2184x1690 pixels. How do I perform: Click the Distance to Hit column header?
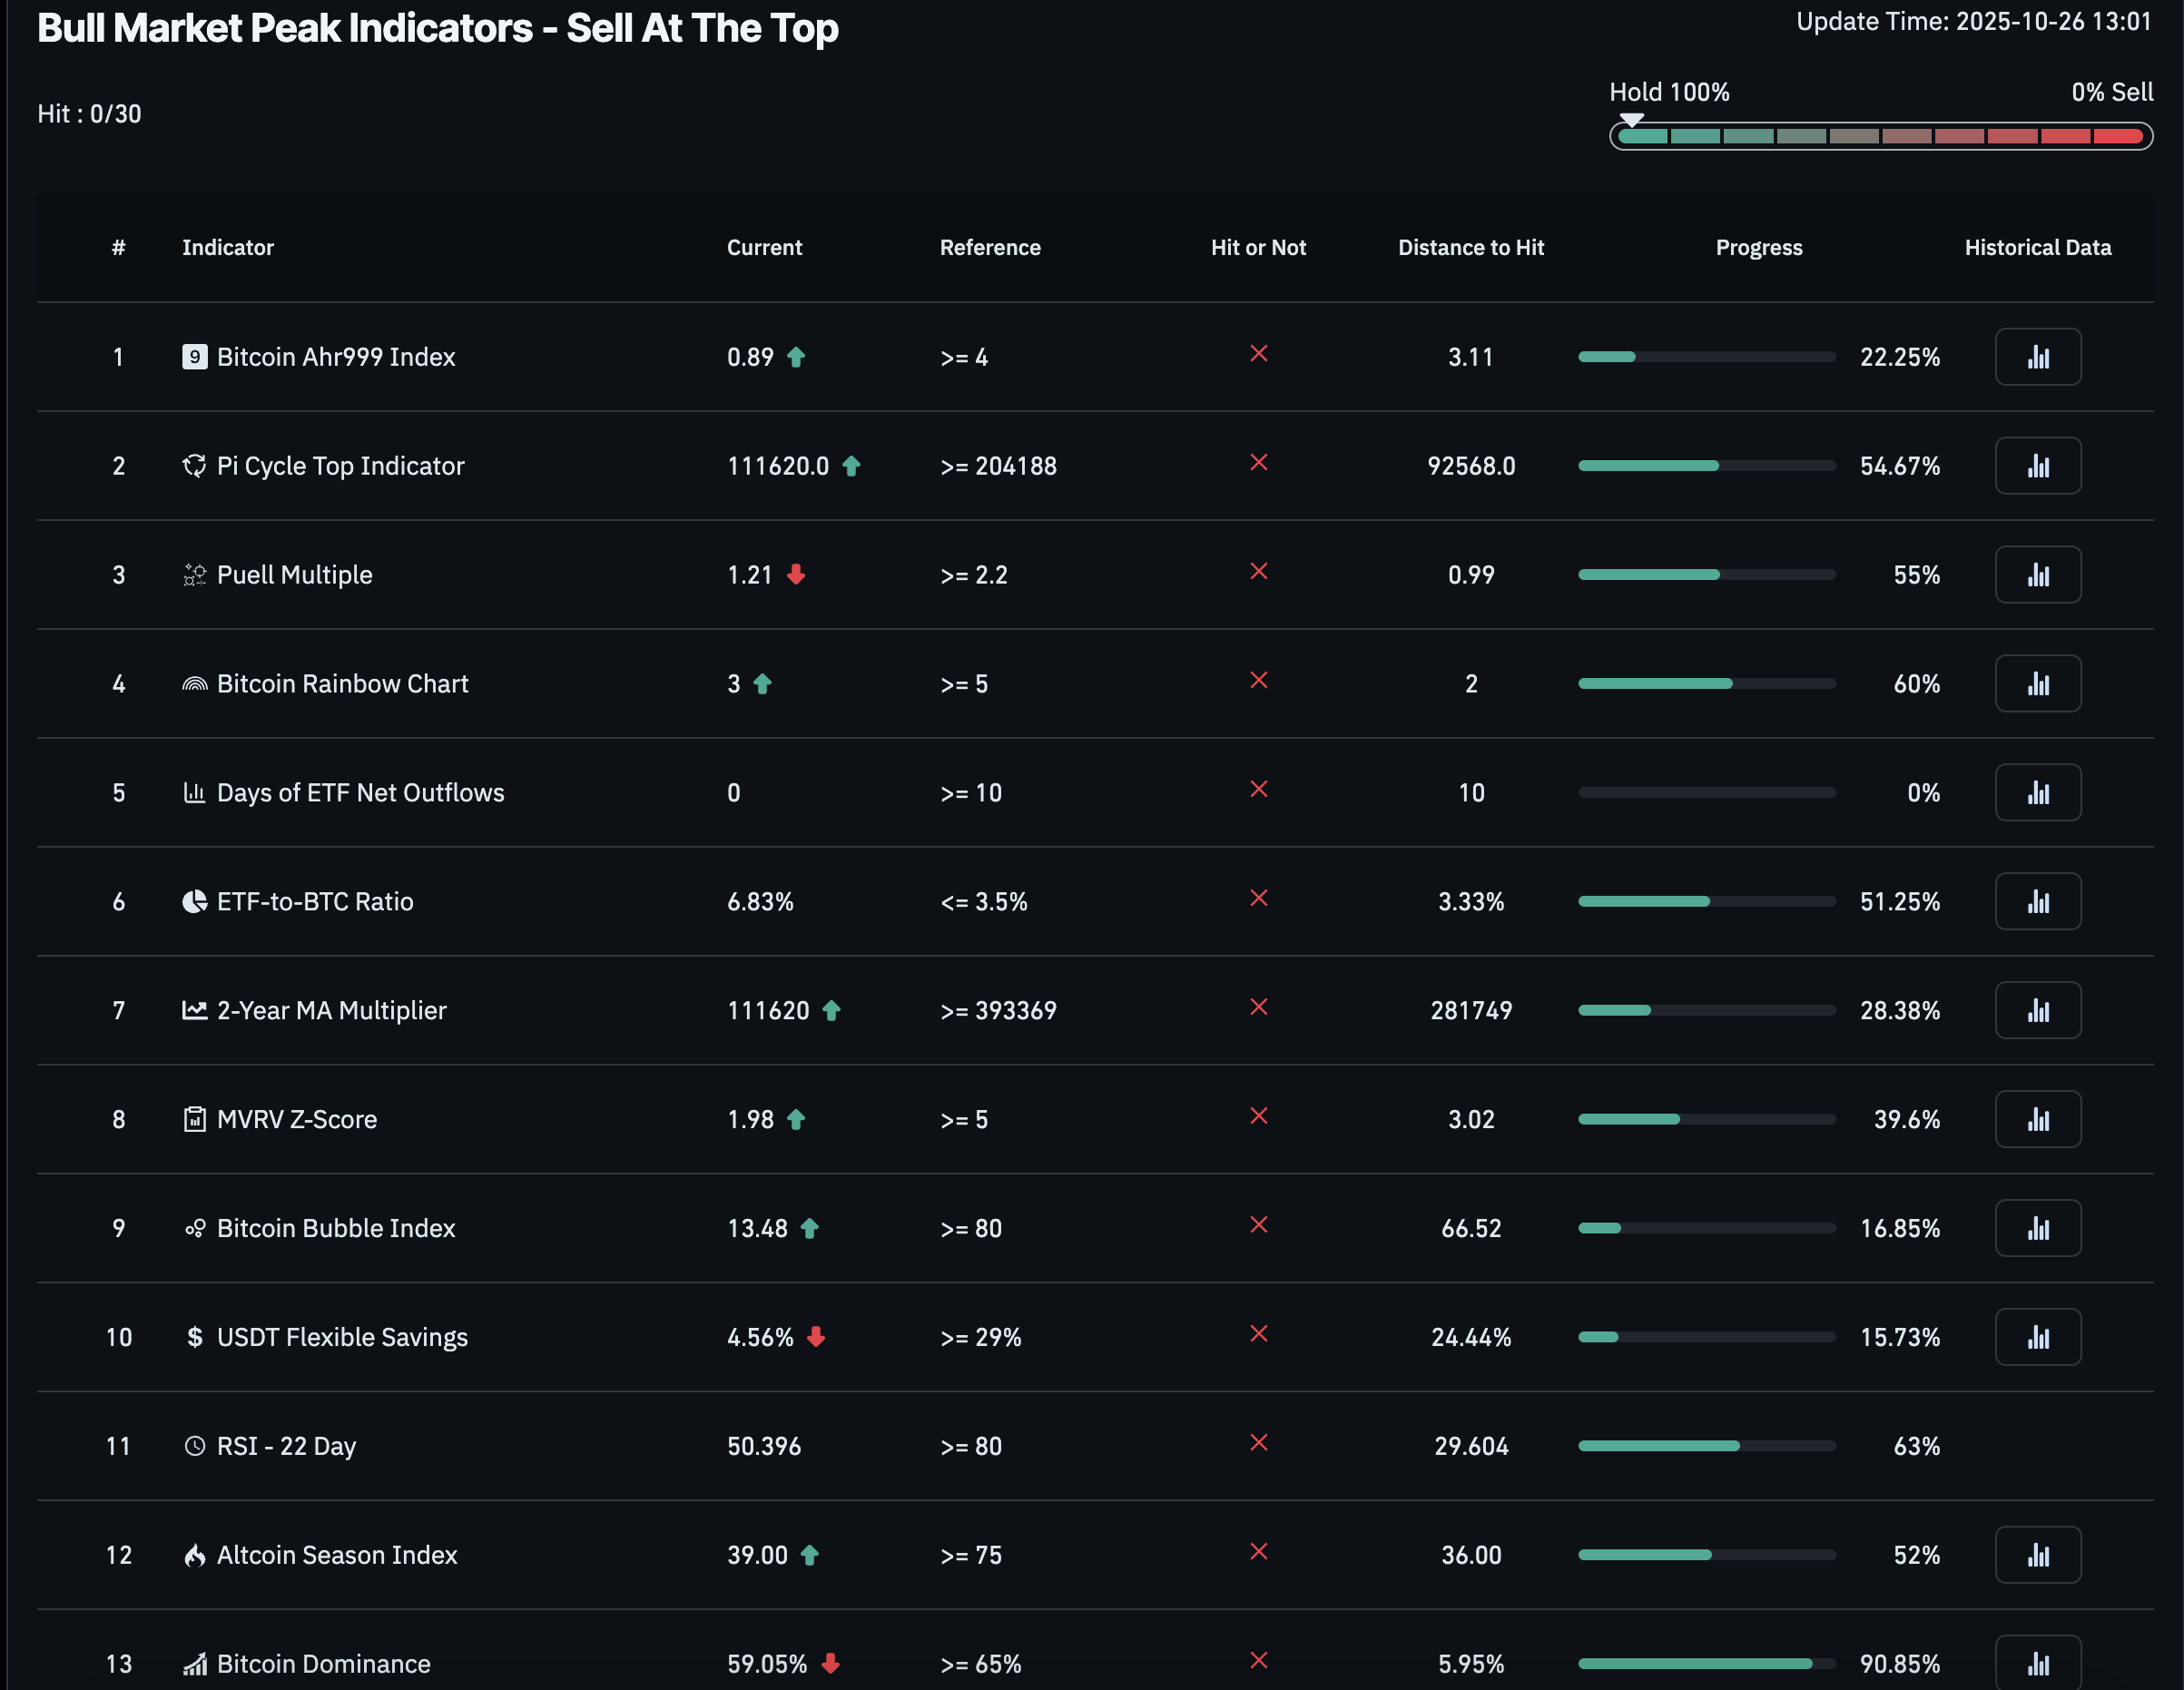[x=1470, y=248]
